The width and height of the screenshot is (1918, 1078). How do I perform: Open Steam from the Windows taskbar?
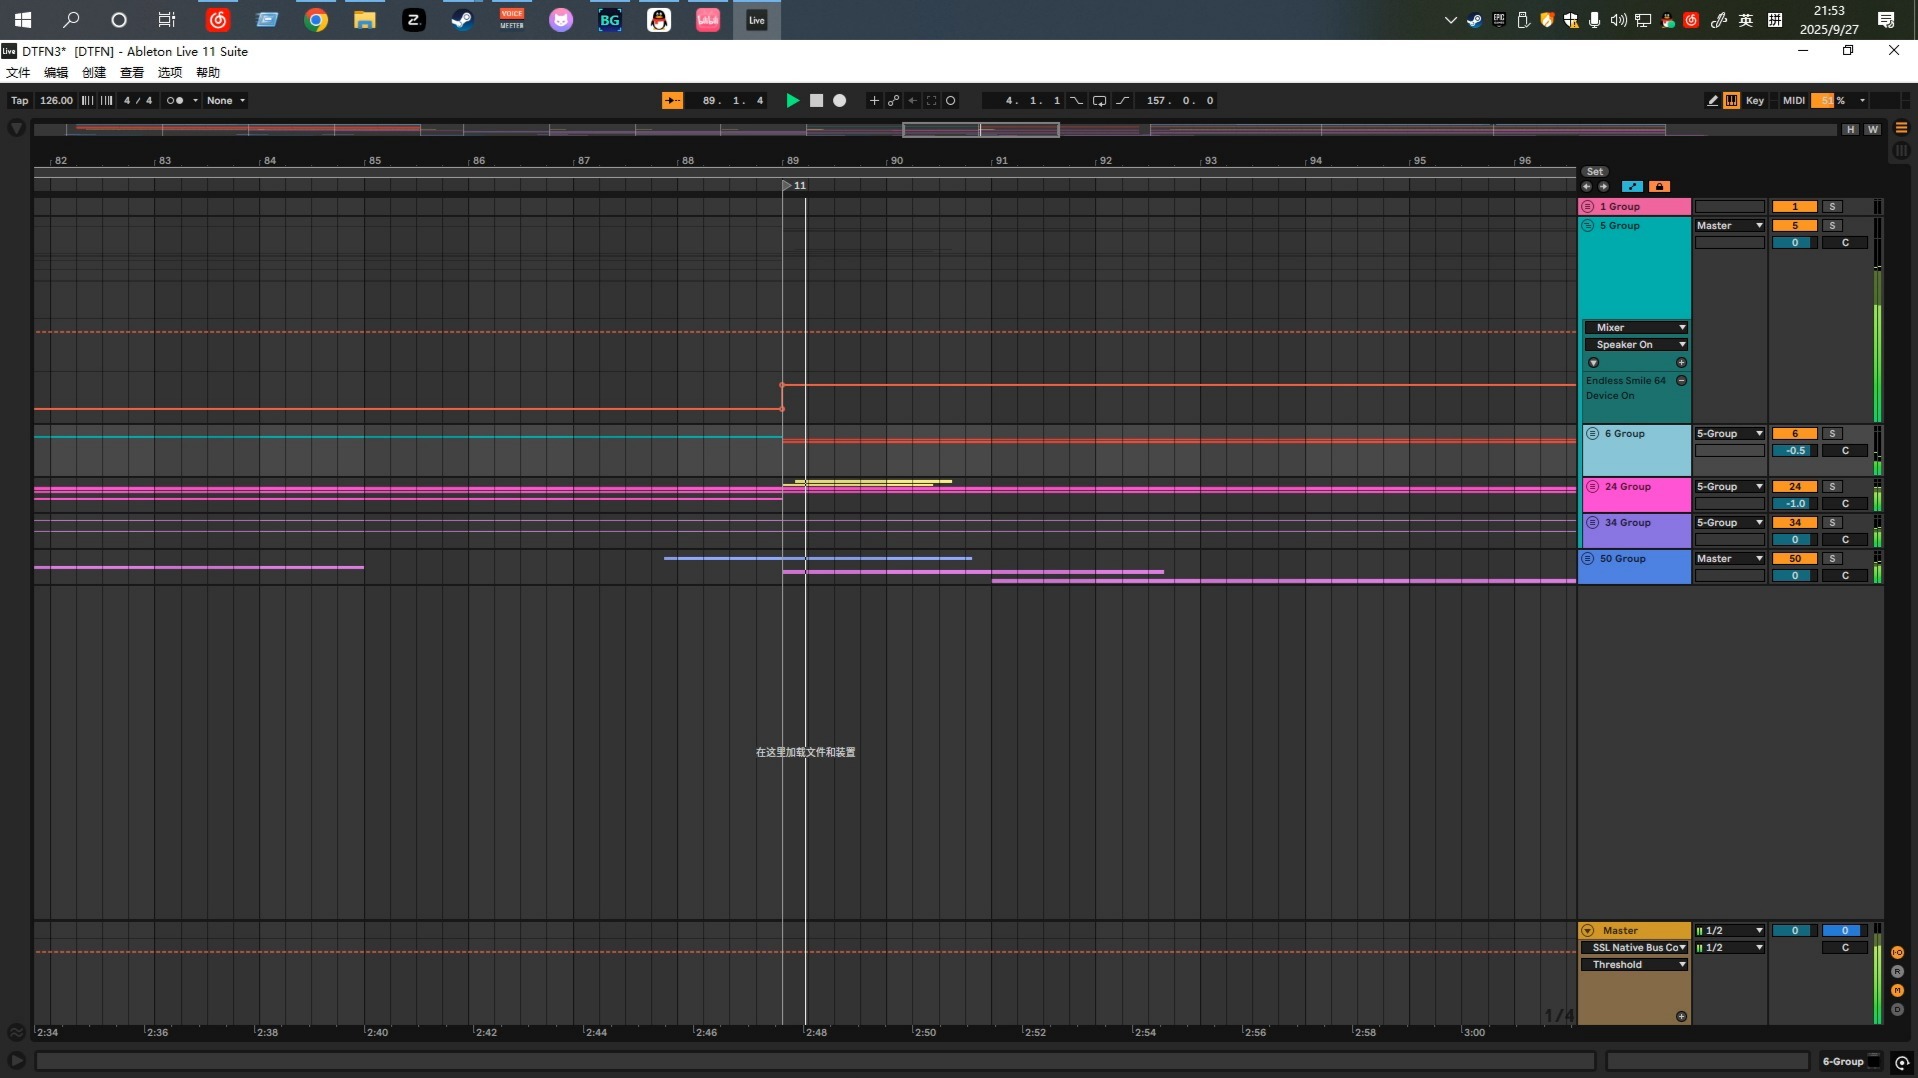pyautogui.click(x=462, y=20)
